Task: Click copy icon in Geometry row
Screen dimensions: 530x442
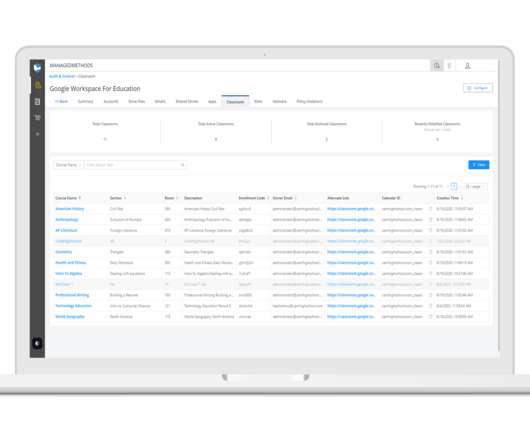Action: [431, 252]
